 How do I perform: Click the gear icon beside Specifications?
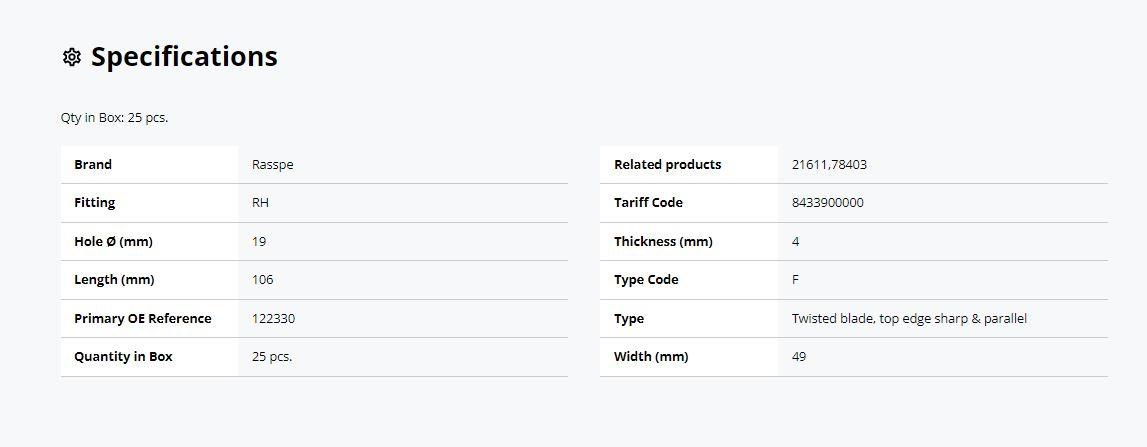click(x=72, y=57)
